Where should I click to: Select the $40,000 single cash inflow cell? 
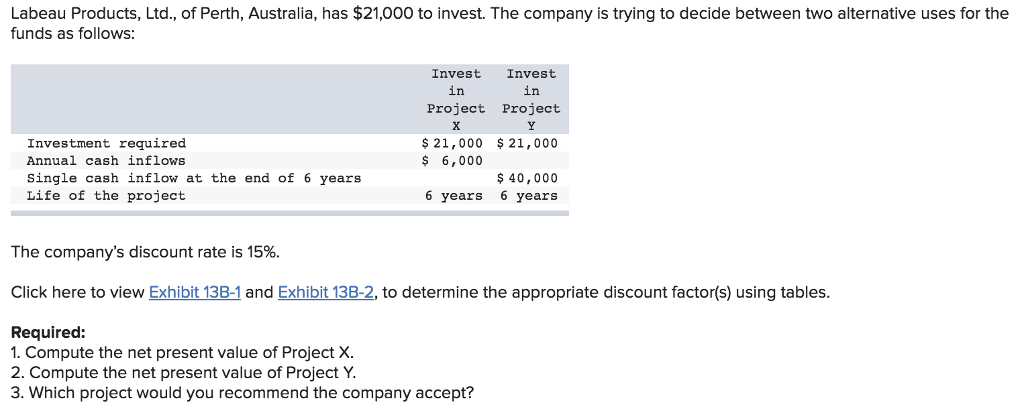point(528,178)
